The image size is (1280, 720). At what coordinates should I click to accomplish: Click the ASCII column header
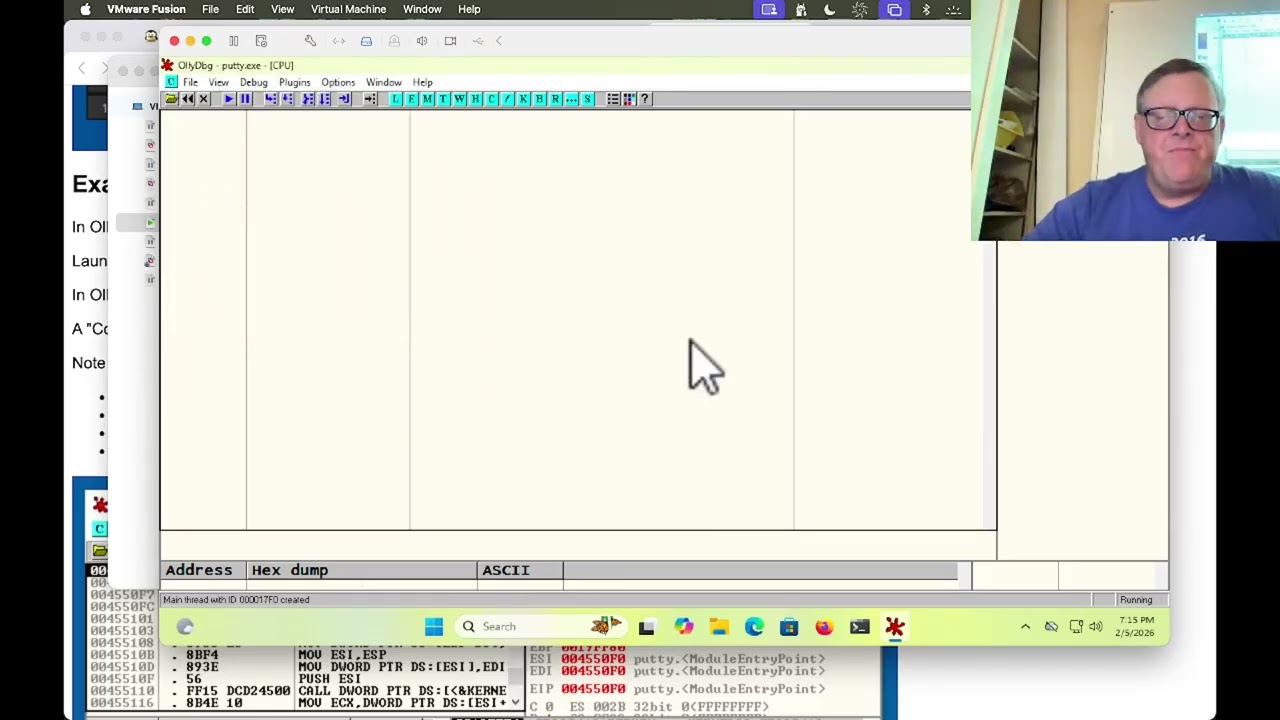520,570
